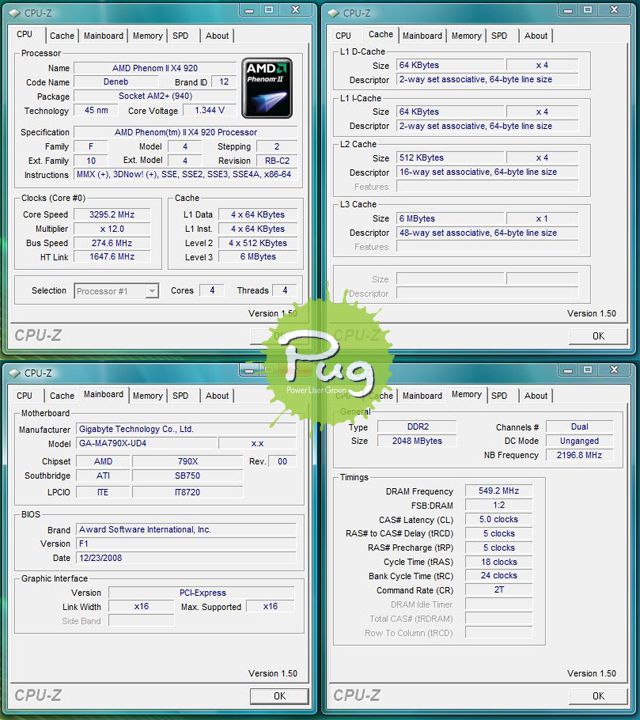Click the Bus Speed value 274.6 MHz

[112, 243]
